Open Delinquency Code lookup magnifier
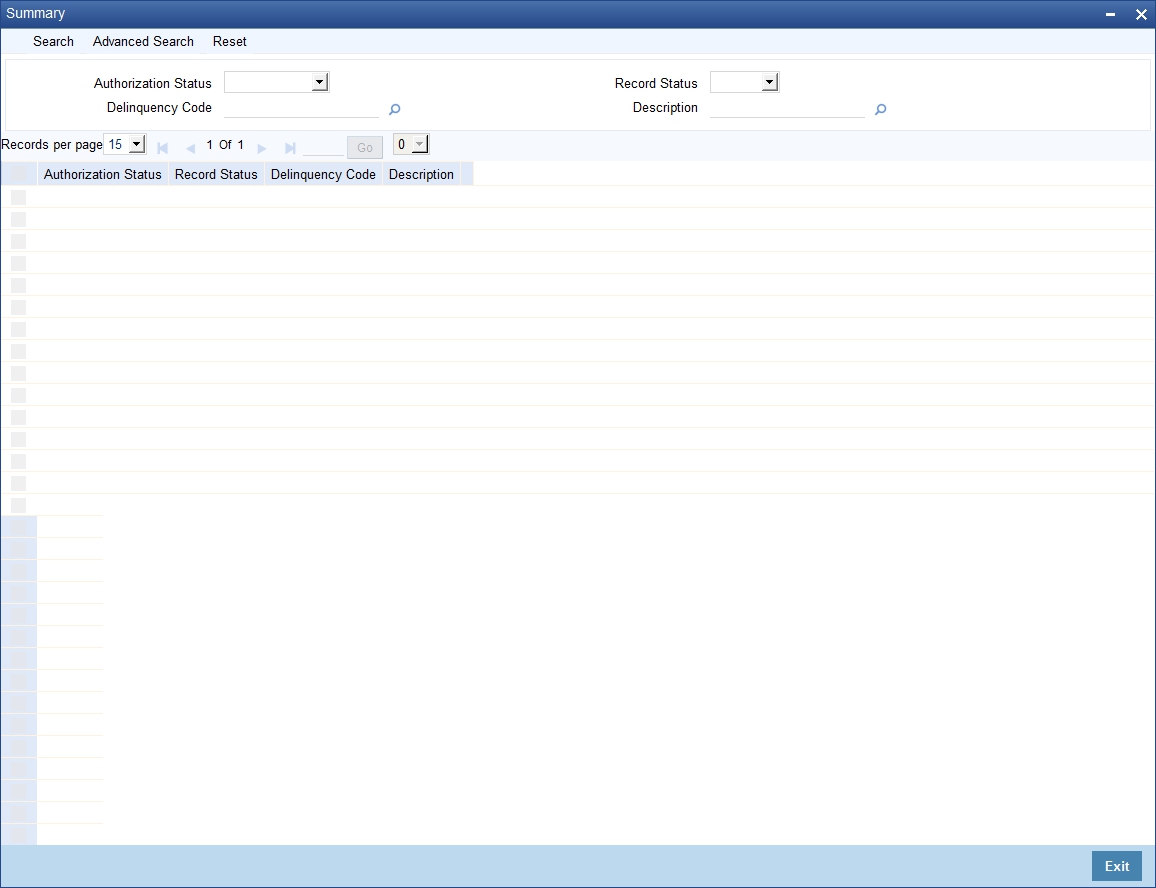Viewport: 1156px width, 888px height. (x=394, y=109)
